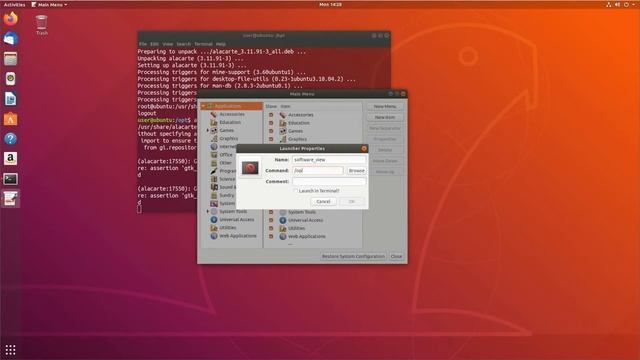The image size is (640, 360).
Task: Toggle Show checkbox for System Tools item
Action: point(271,212)
